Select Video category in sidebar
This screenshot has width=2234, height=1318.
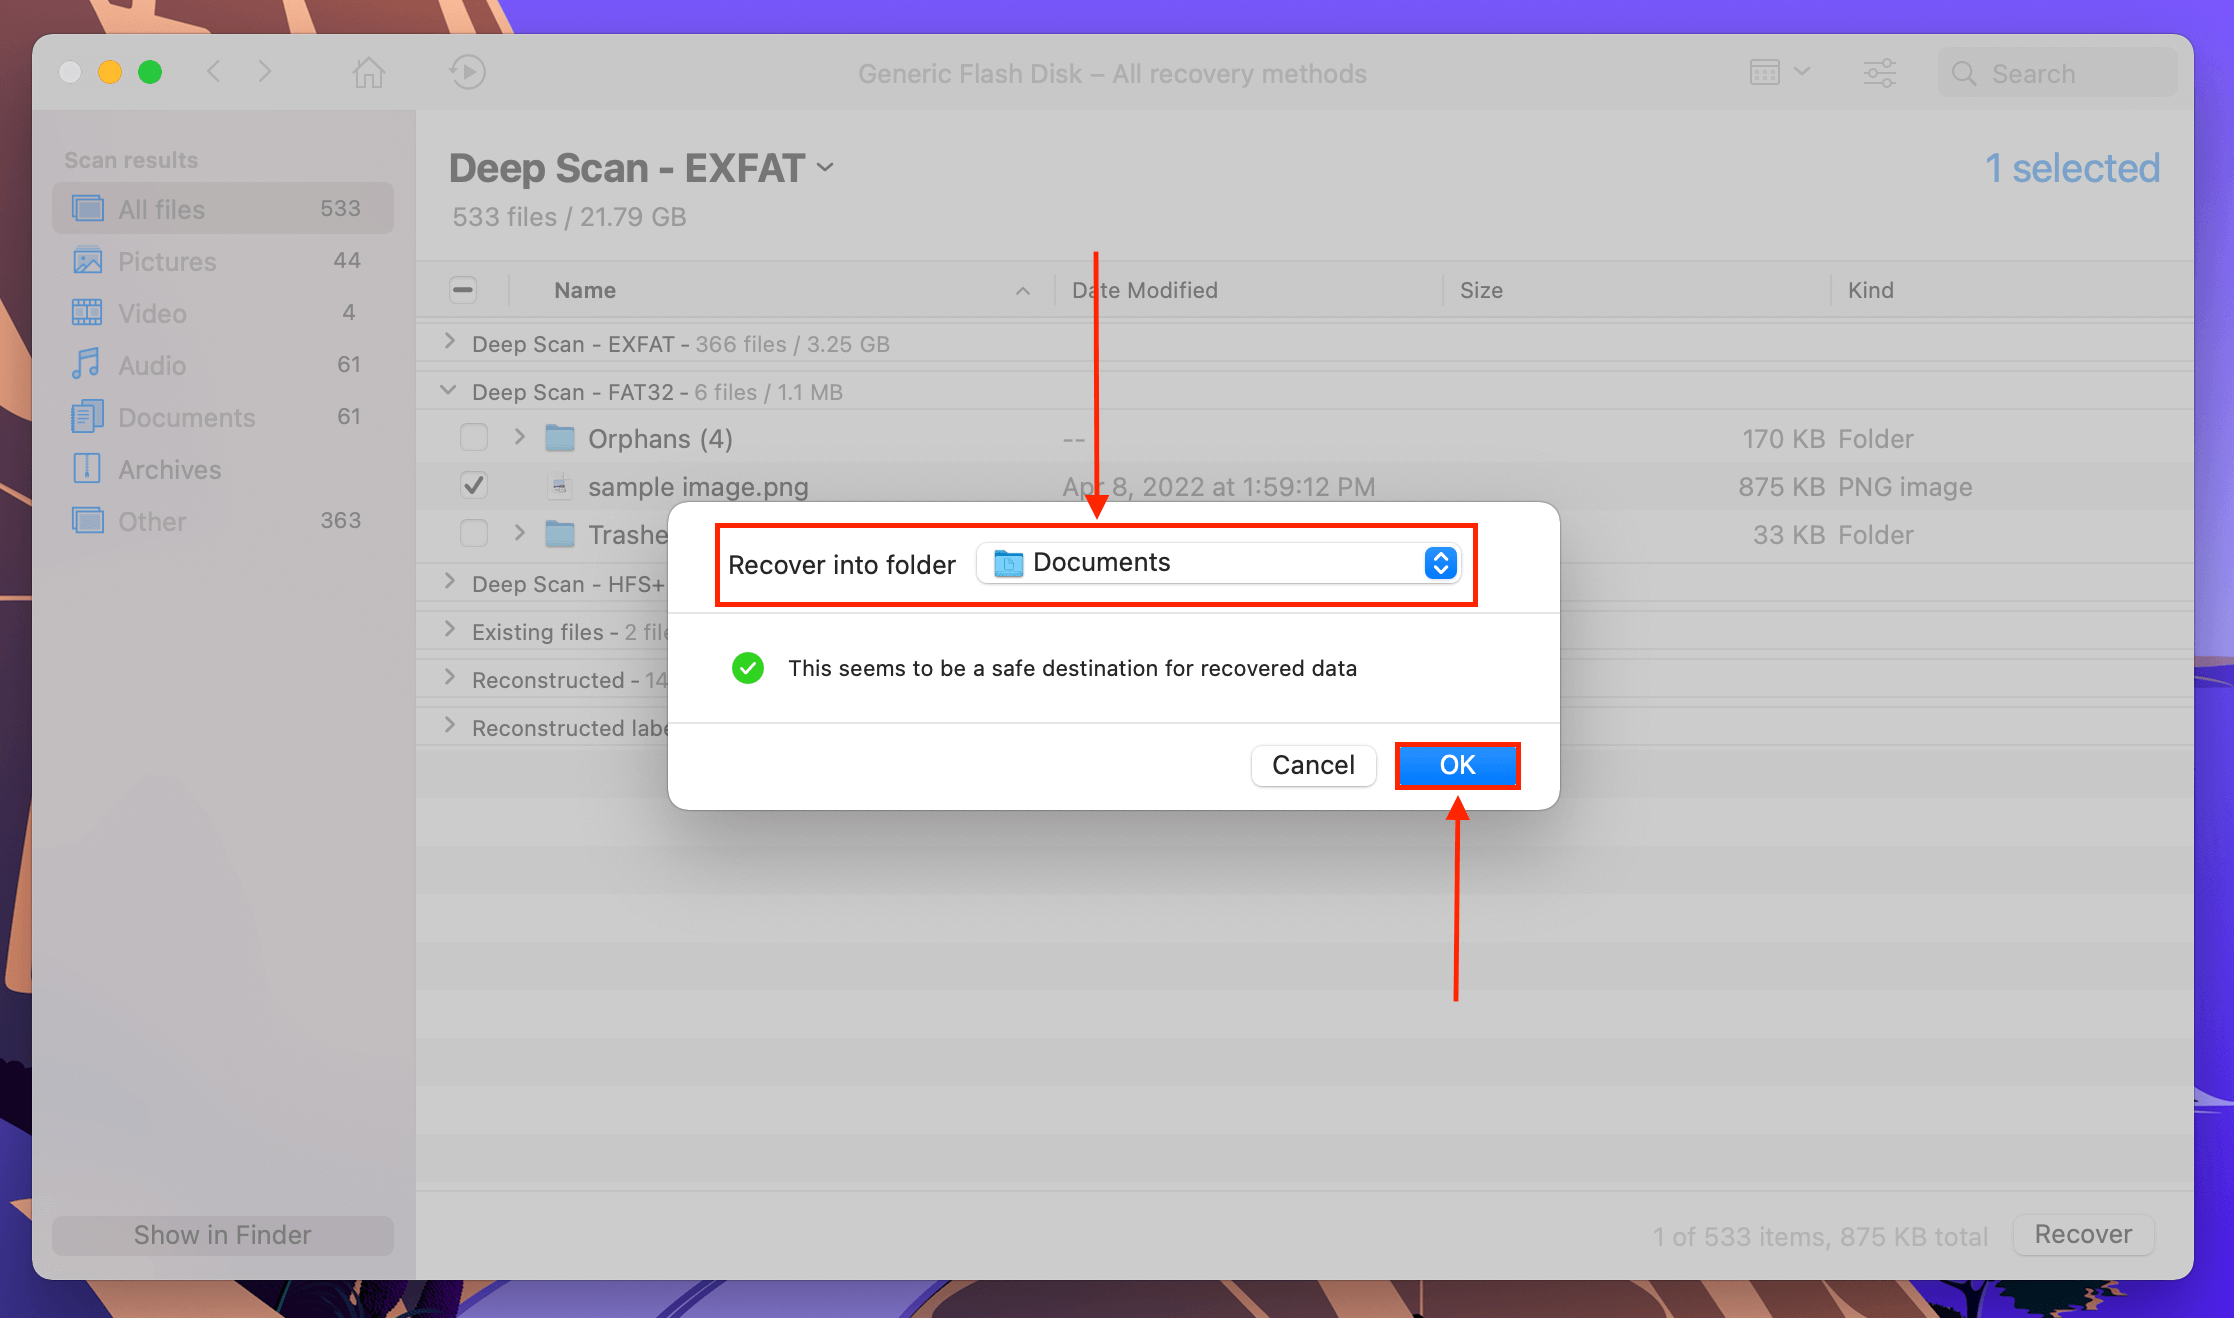pyautogui.click(x=222, y=312)
